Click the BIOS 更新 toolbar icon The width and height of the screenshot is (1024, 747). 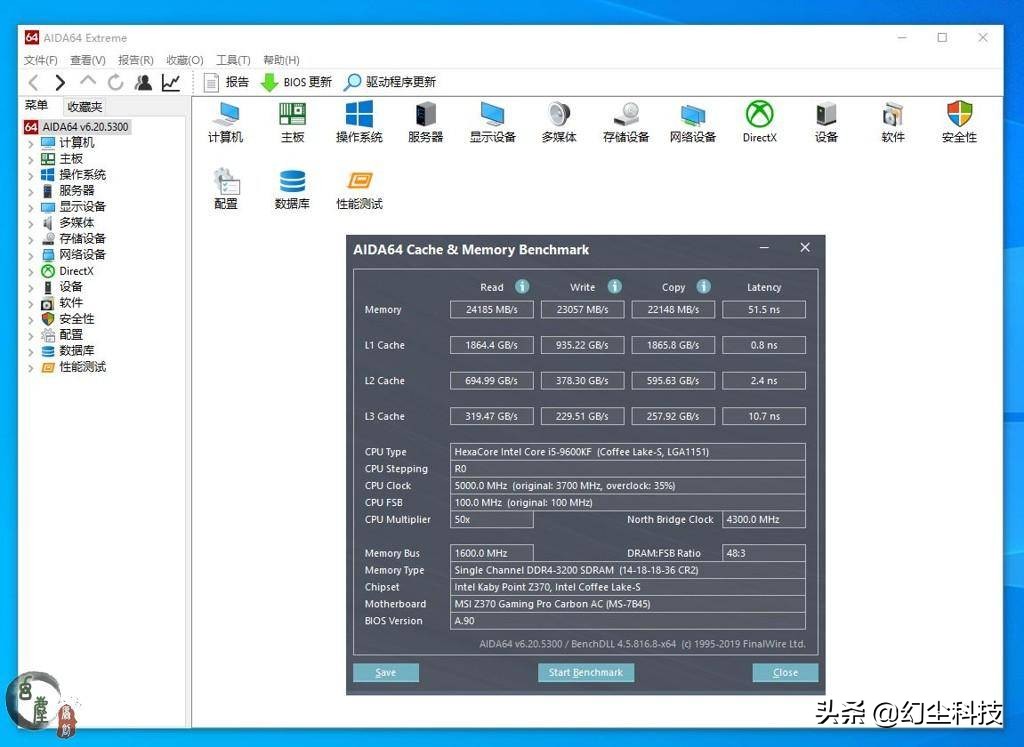click(x=269, y=82)
